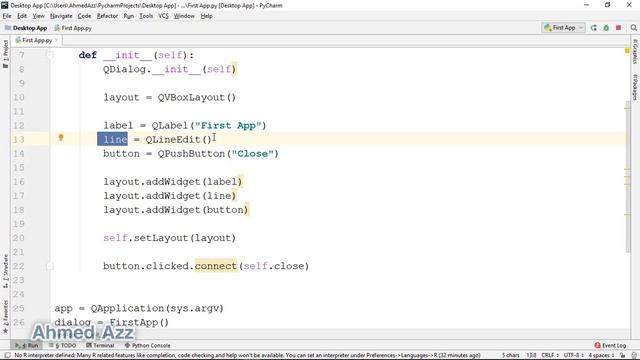Open the Refactor menu
Image resolution: width=640 pixels, height=360 pixels.
(x=107, y=16)
